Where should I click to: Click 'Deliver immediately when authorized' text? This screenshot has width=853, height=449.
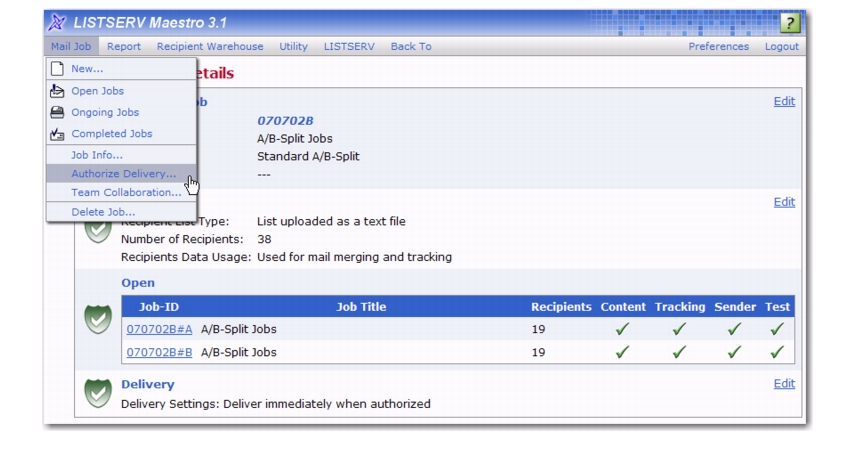click(x=327, y=404)
